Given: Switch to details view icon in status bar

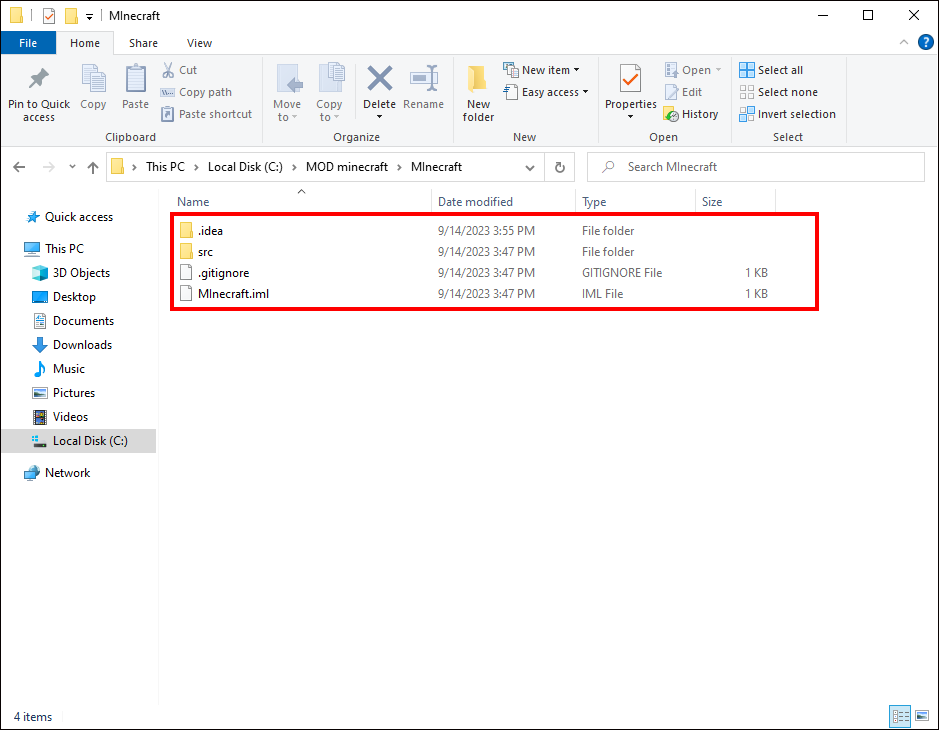Looking at the screenshot, I should coord(900,716).
